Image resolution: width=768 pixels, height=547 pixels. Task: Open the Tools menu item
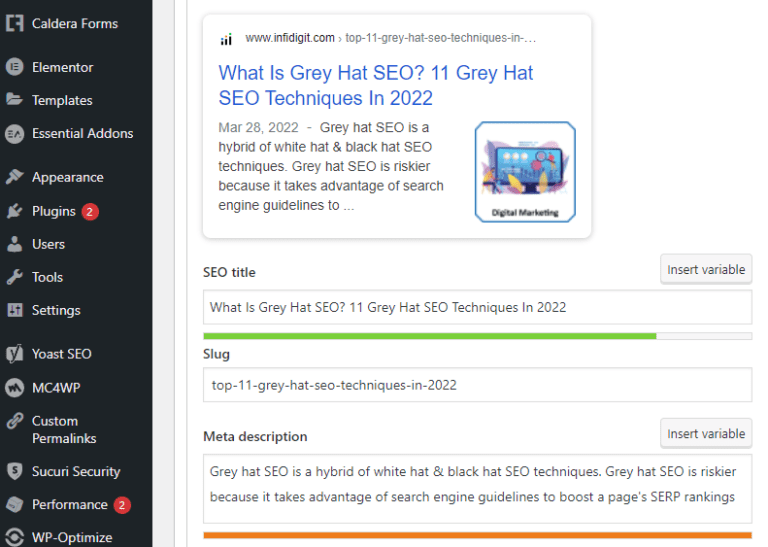[47, 277]
